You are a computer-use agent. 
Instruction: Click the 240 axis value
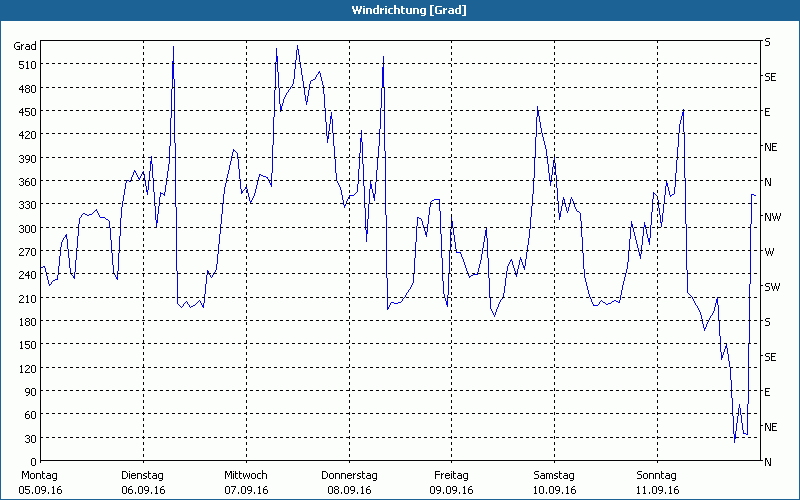28,274
